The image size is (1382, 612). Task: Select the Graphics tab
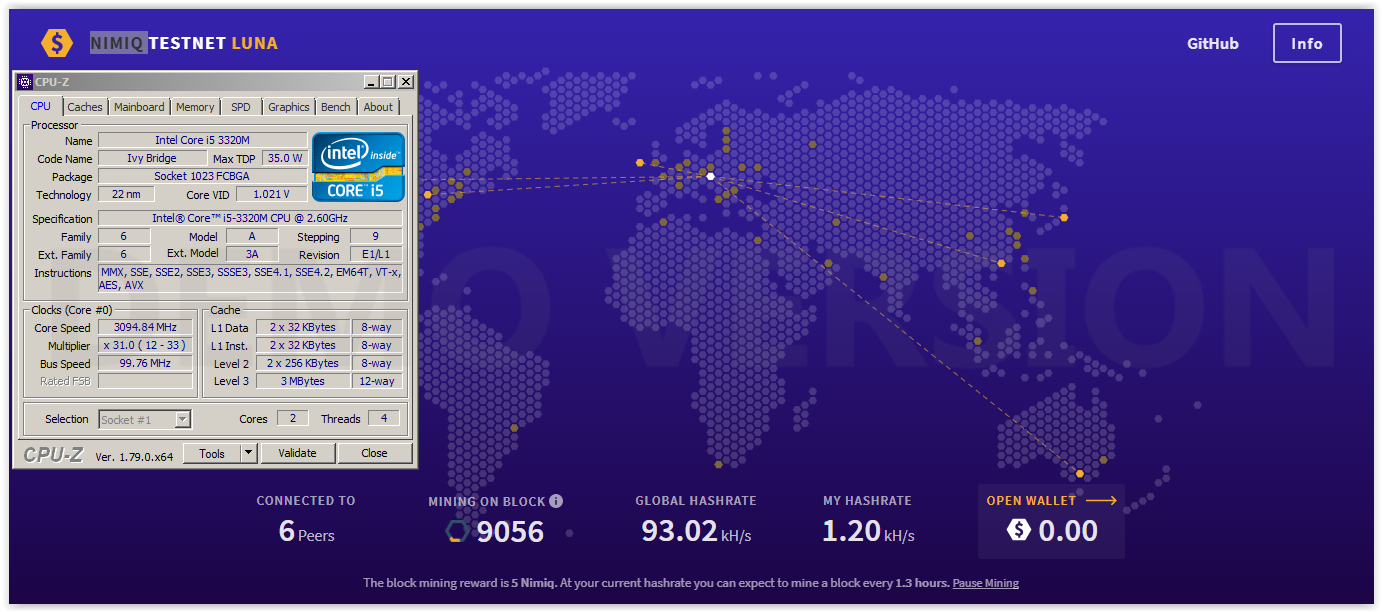289,107
